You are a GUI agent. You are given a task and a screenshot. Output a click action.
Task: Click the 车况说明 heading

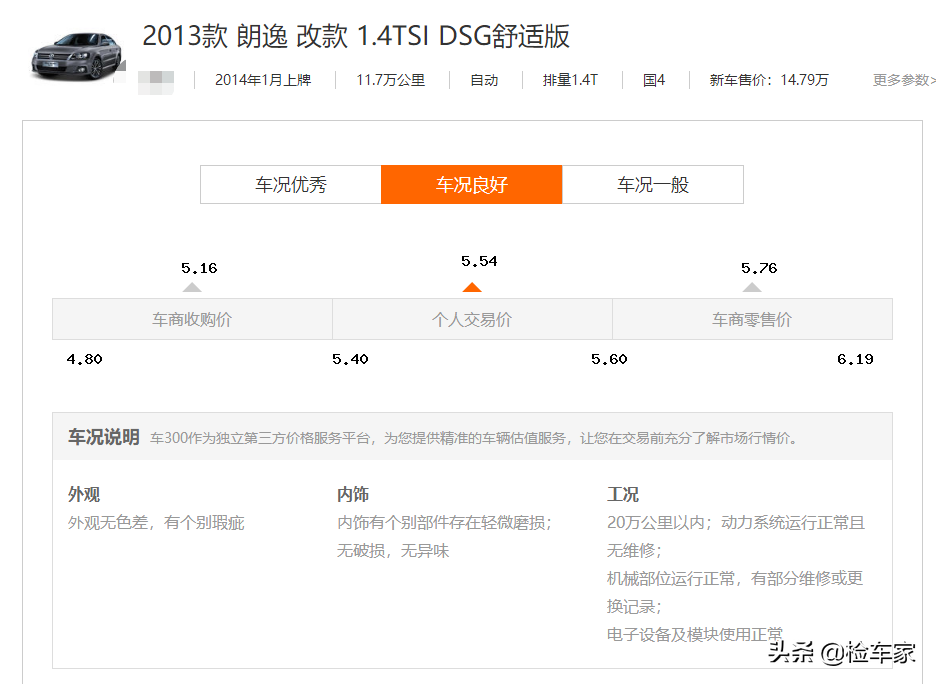pyautogui.click(x=103, y=437)
